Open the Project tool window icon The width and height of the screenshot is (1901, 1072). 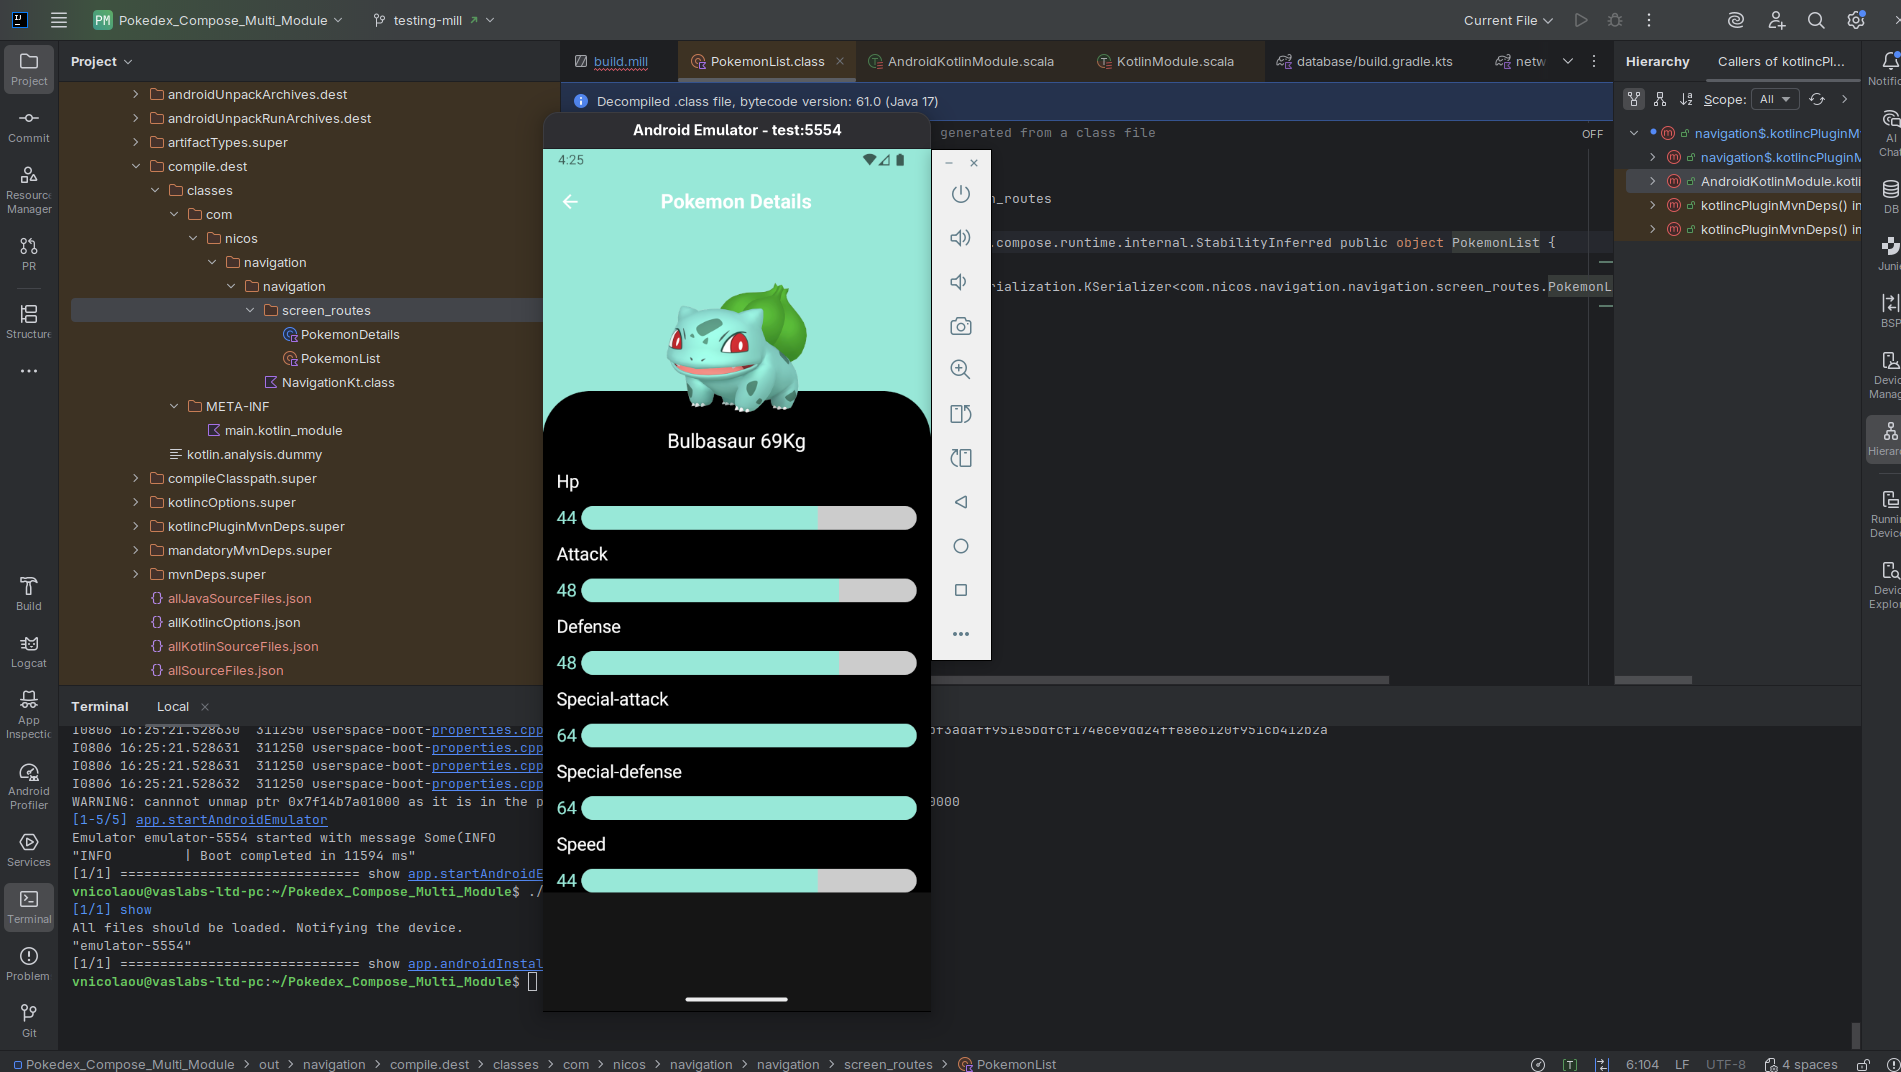pos(29,69)
